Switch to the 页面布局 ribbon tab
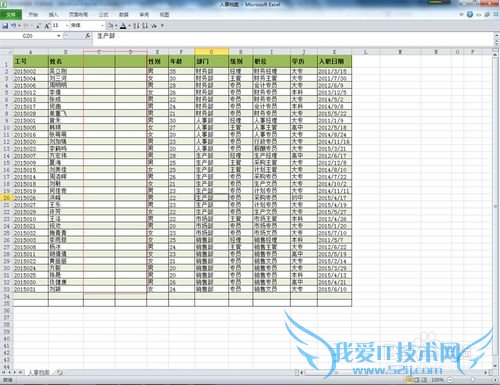The width and height of the screenshot is (500, 385). pyautogui.click(x=78, y=15)
